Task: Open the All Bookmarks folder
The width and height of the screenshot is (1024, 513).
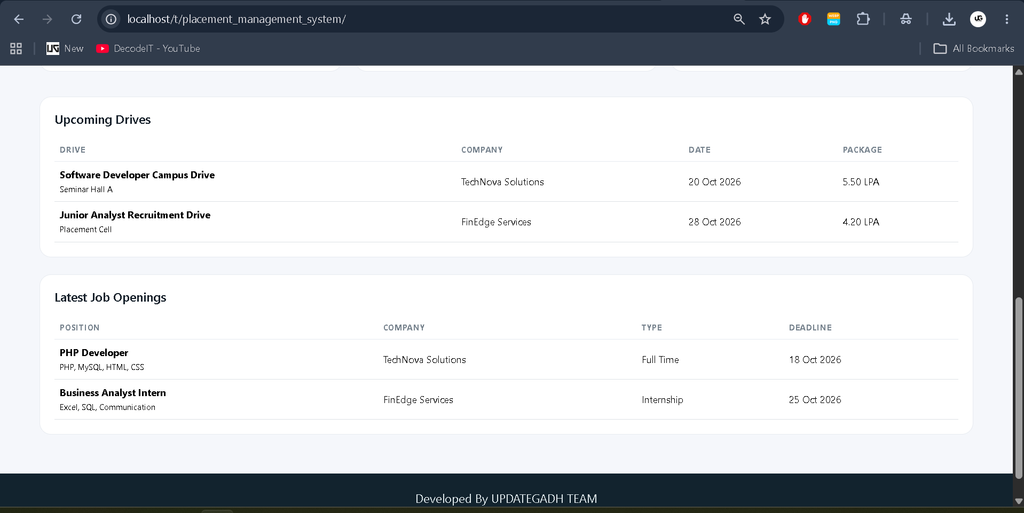Action: 973,48
